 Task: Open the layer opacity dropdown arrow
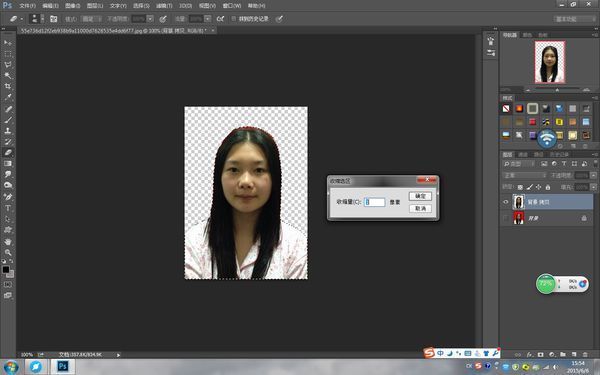(593, 175)
